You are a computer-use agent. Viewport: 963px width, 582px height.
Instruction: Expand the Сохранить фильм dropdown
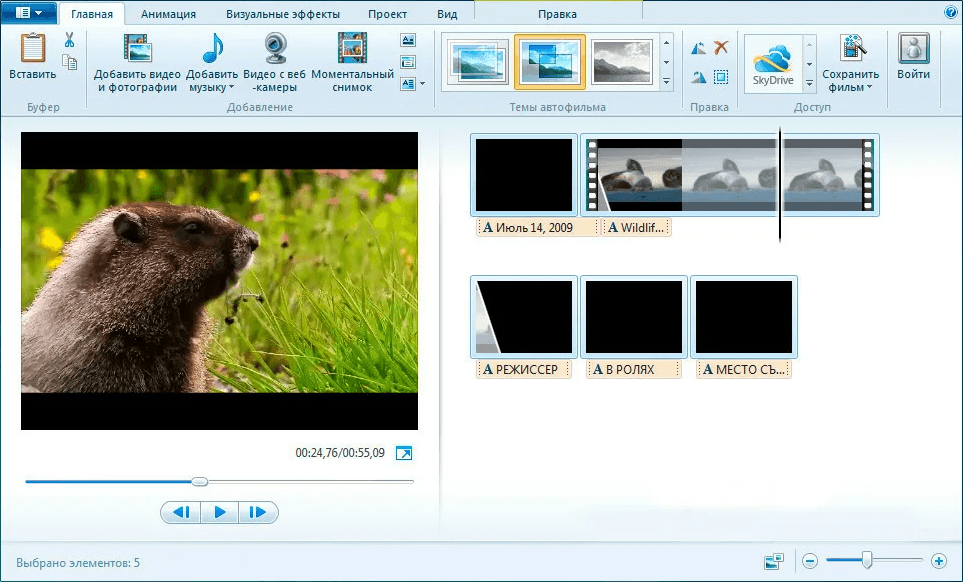click(870, 88)
